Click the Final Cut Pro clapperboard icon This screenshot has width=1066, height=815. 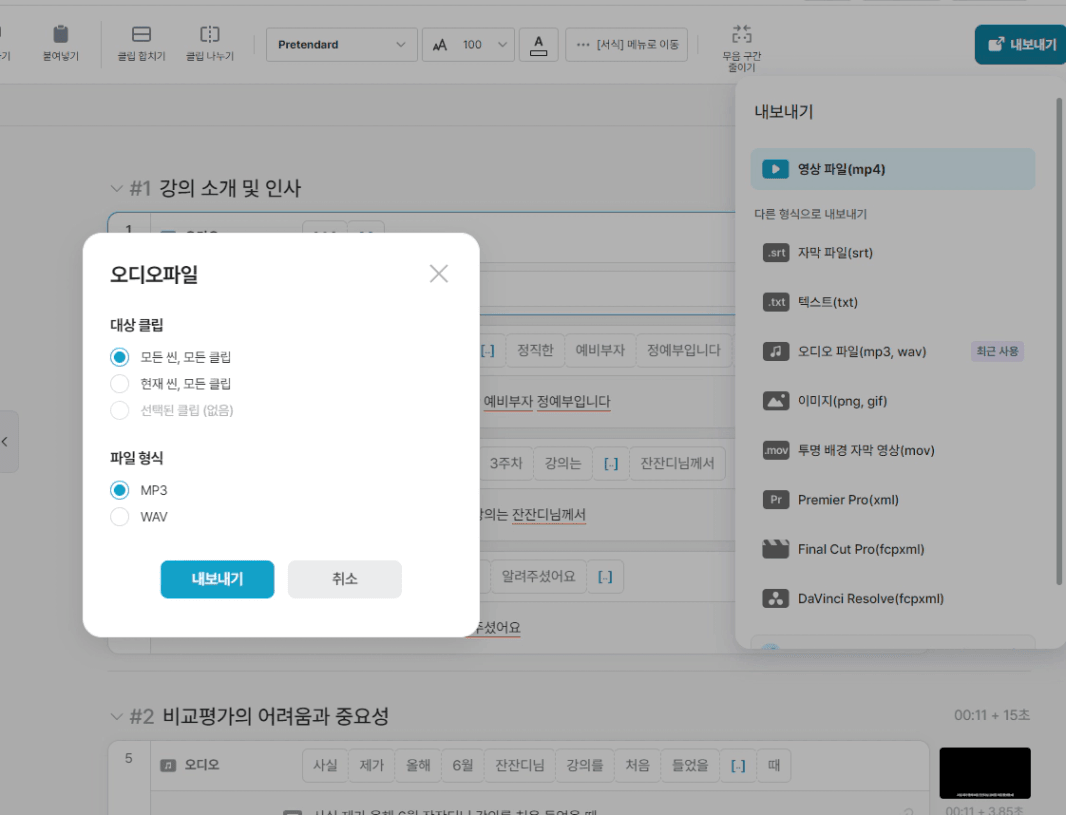(x=775, y=549)
